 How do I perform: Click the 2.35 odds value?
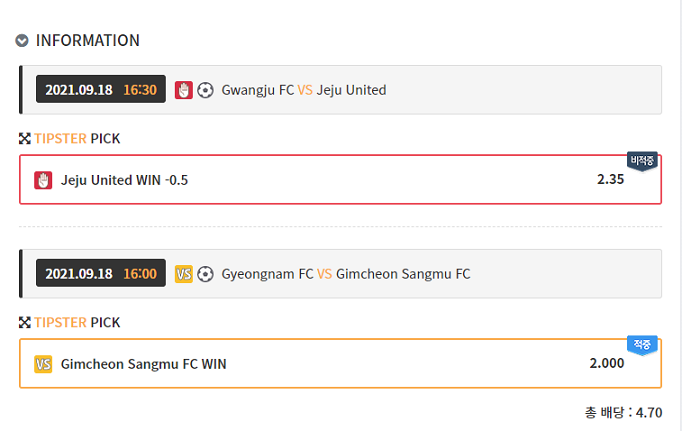[610, 180]
